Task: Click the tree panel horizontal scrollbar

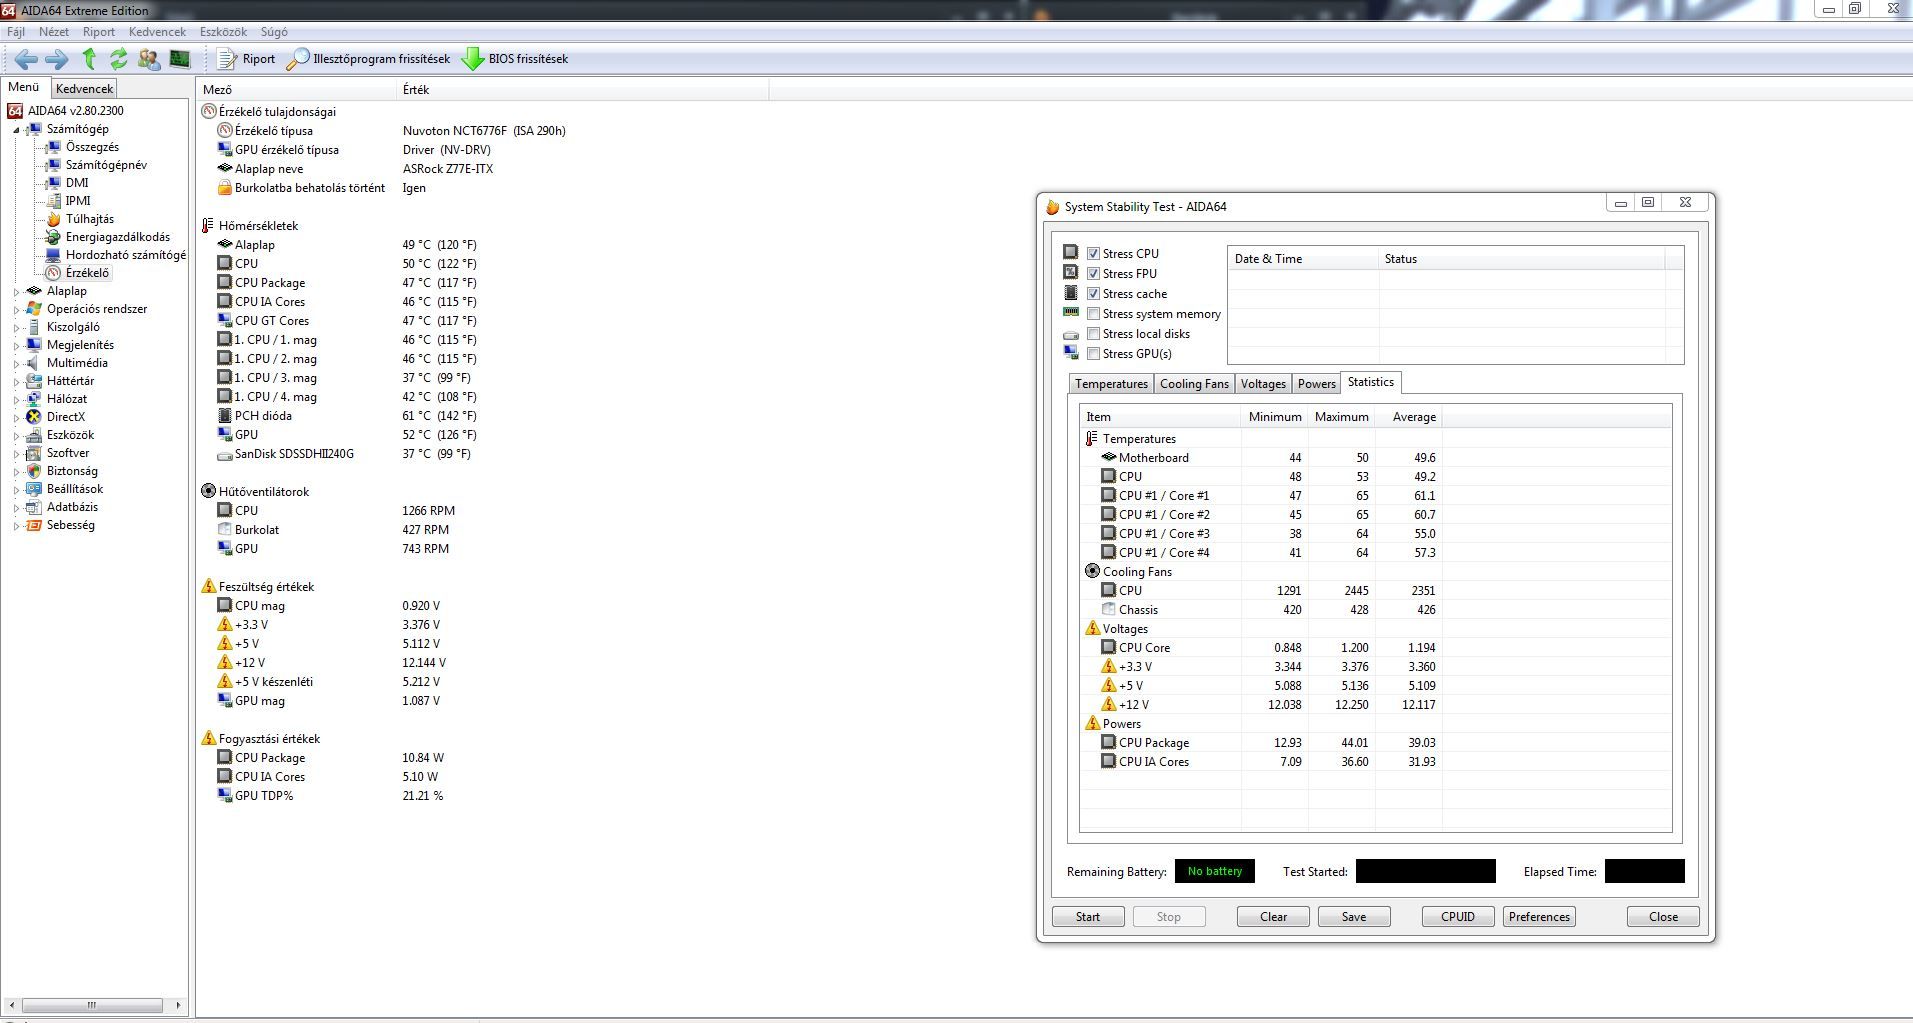Action: tap(93, 1005)
